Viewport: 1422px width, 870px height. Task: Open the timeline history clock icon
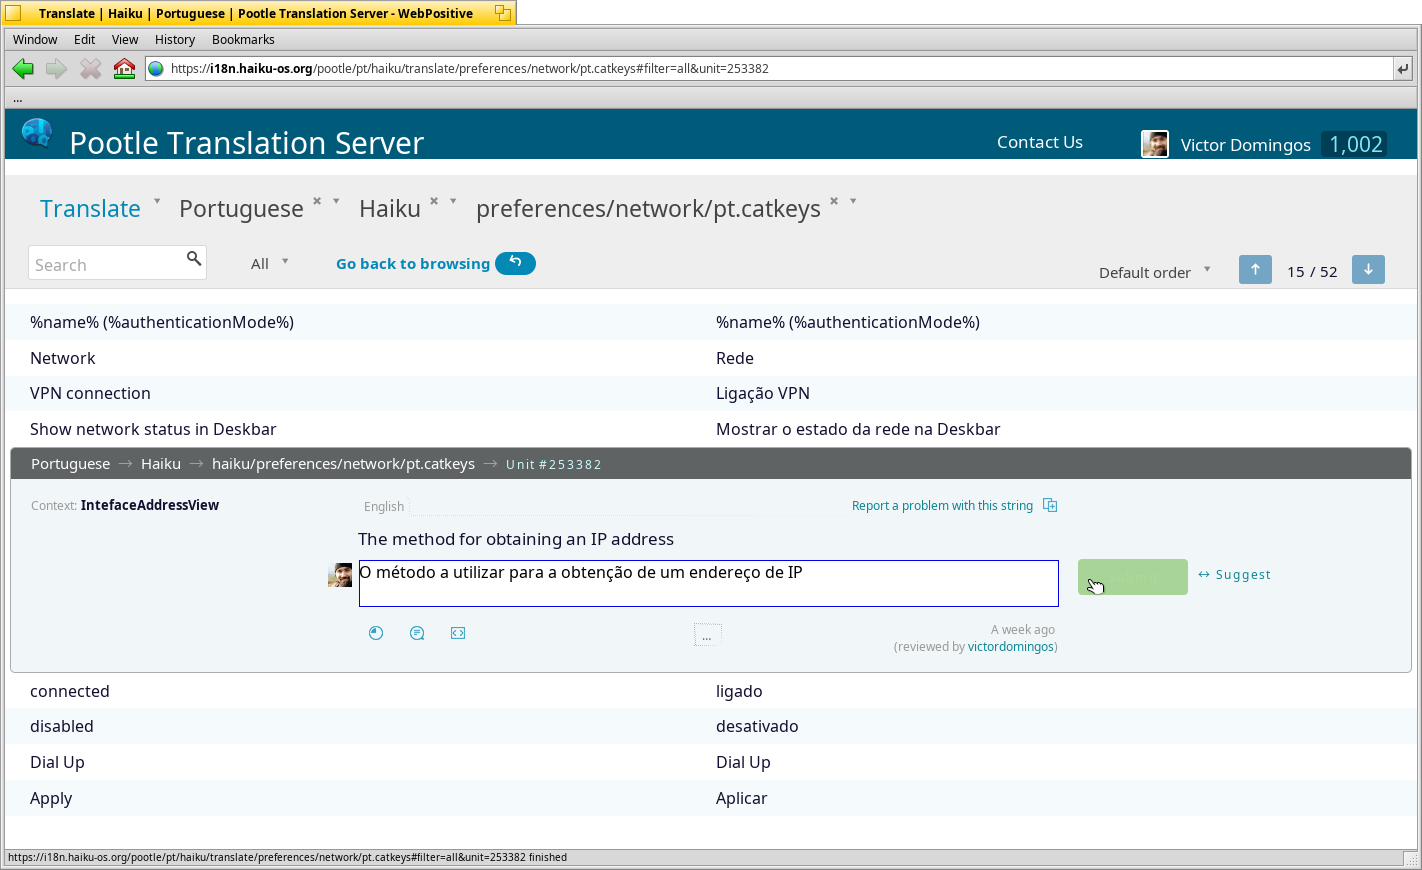376,633
